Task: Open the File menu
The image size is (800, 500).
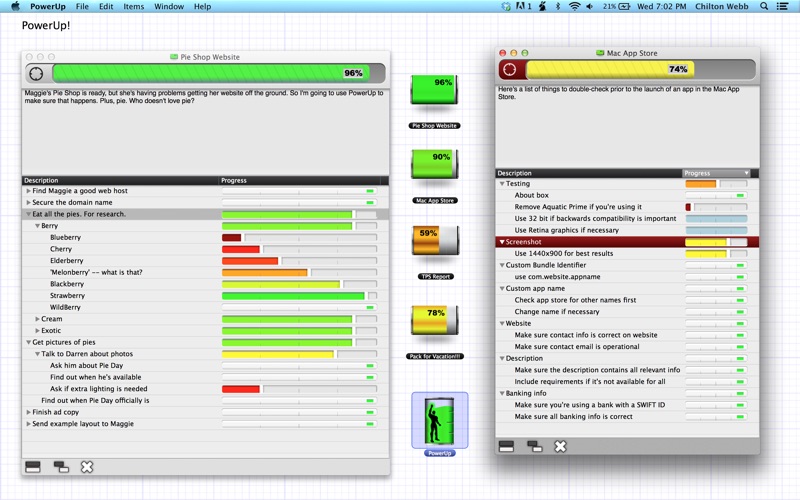Action: pos(82,6)
